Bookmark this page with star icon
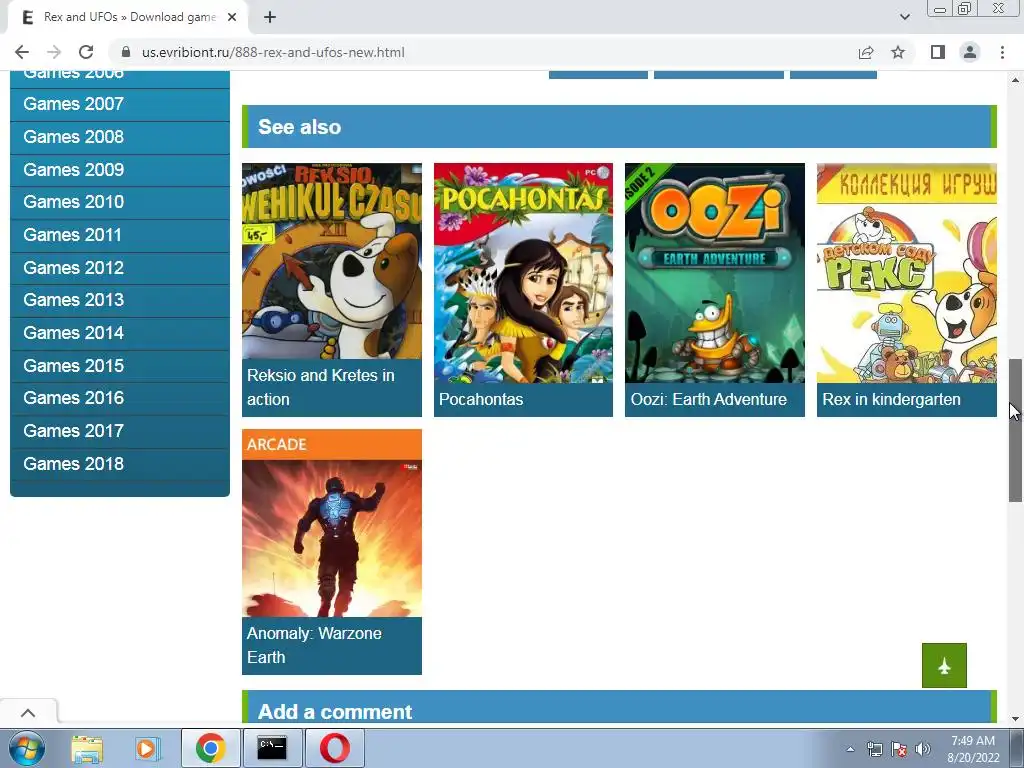1024x768 pixels. 898,52
